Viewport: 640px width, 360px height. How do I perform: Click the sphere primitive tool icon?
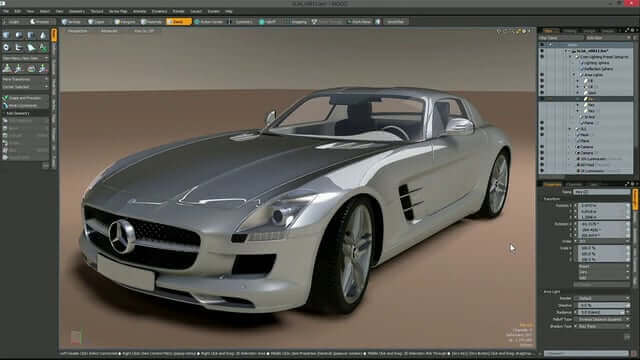(18, 36)
